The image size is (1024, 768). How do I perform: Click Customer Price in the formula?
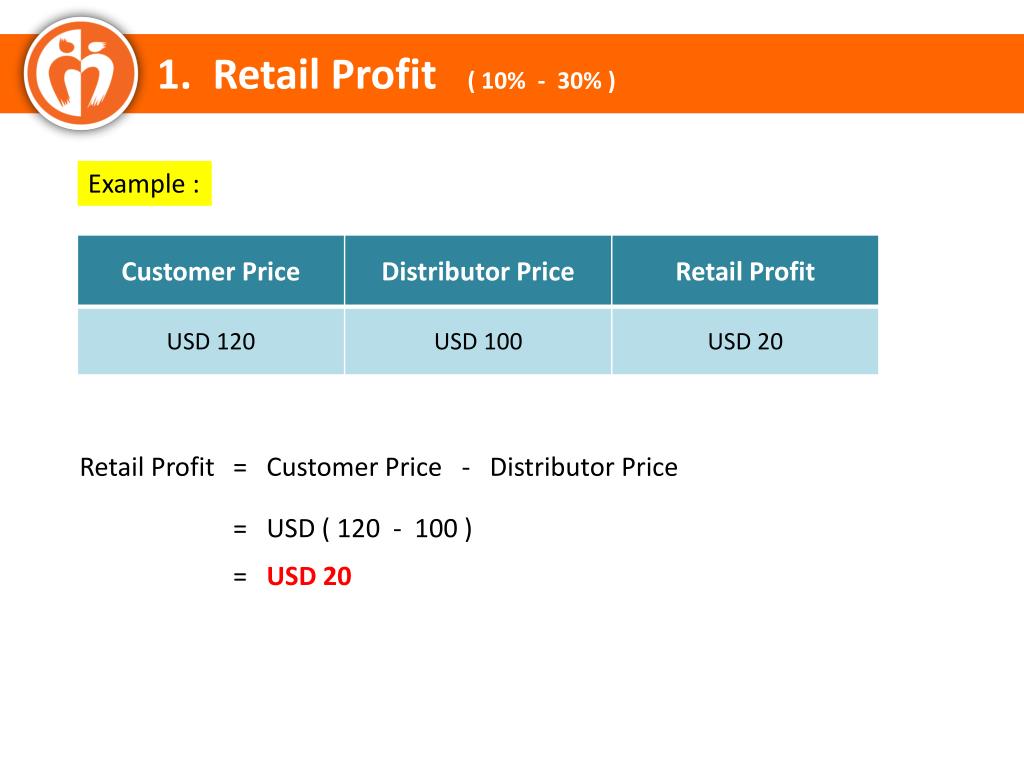(x=354, y=468)
